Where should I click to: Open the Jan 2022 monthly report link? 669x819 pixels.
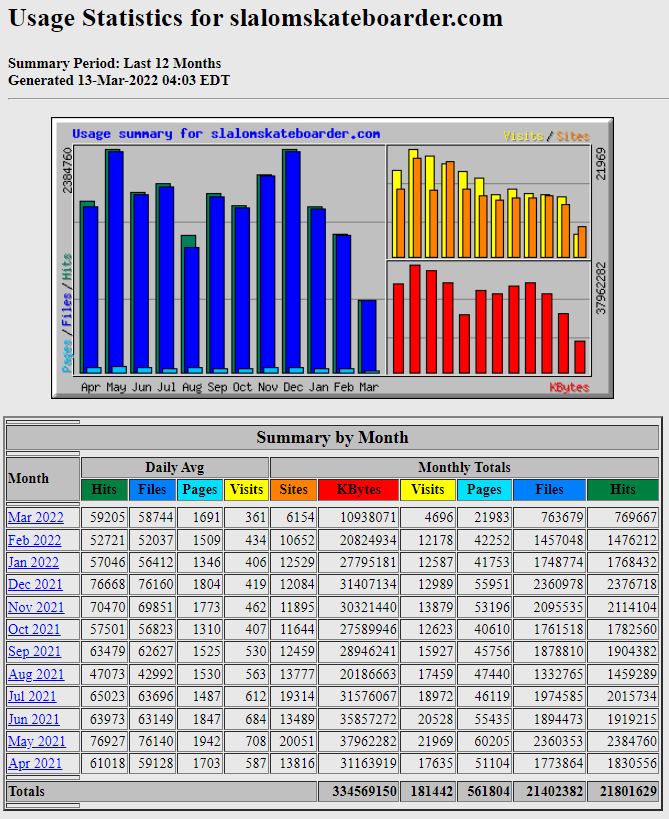[x=33, y=562]
